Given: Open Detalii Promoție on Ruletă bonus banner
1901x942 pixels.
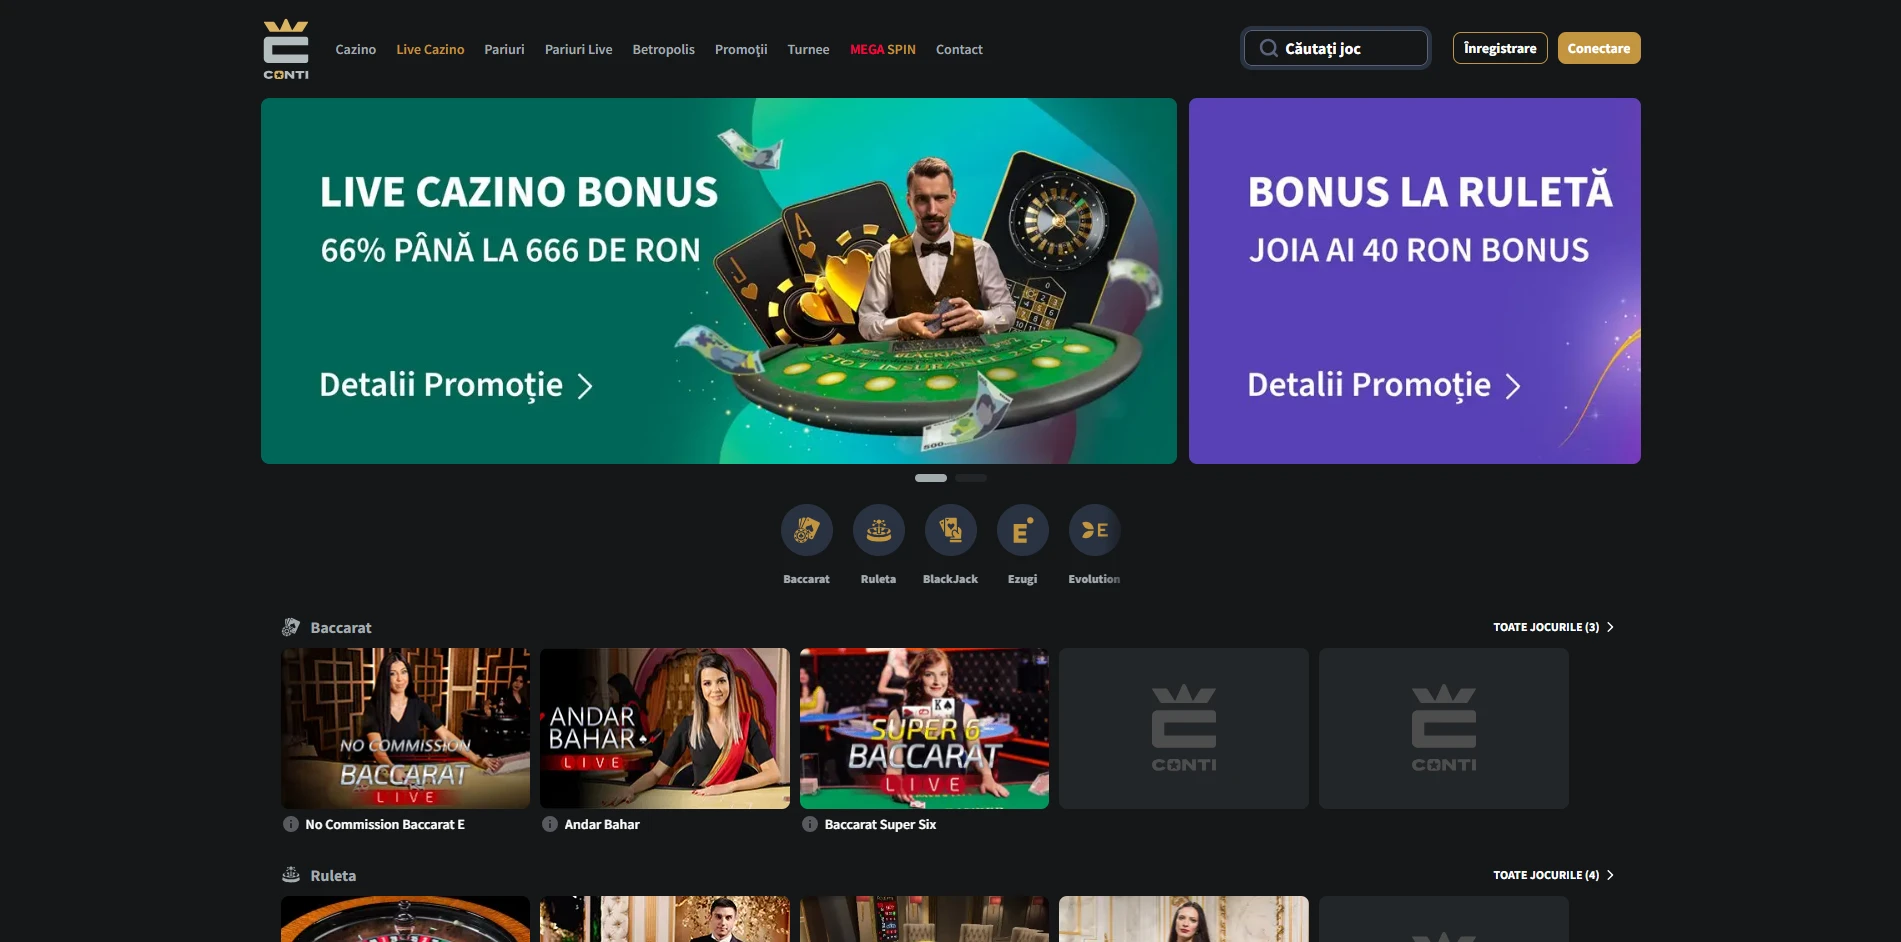Looking at the screenshot, I should [x=1384, y=385].
